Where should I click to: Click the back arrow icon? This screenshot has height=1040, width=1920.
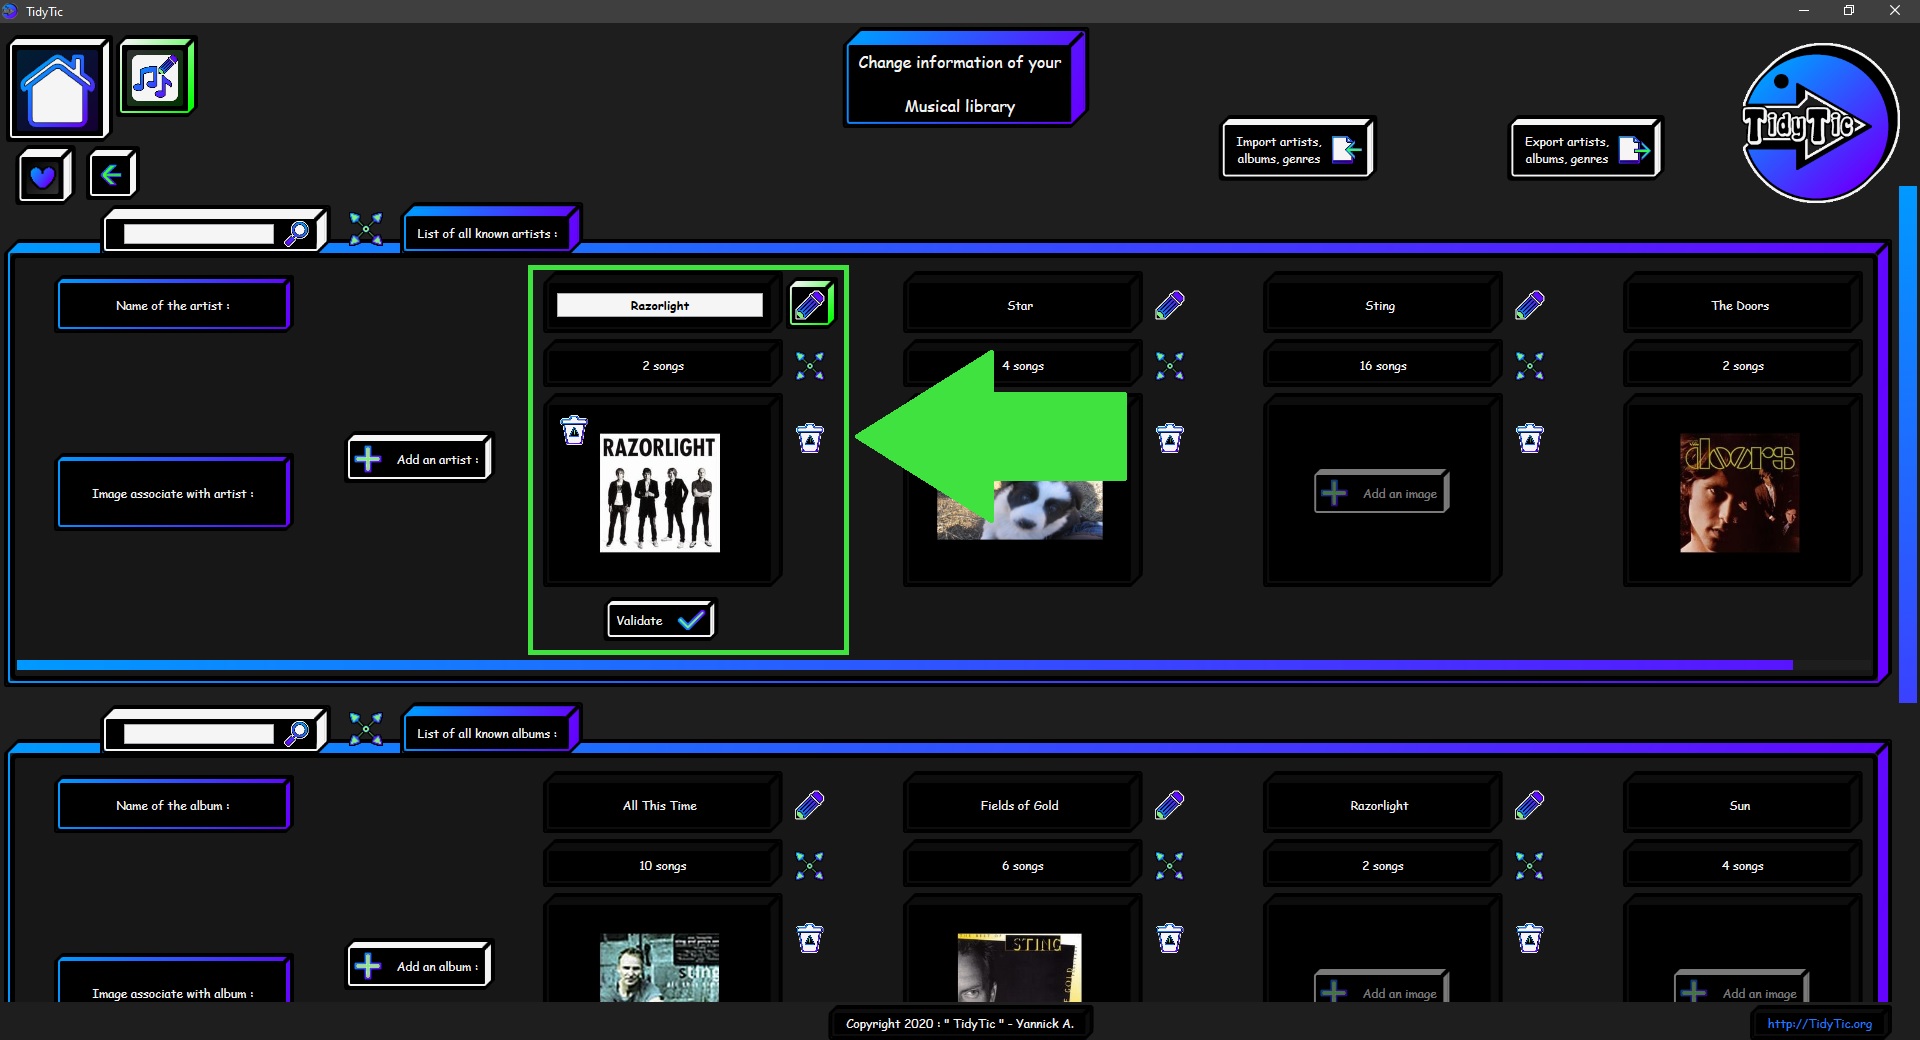pyautogui.click(x=112, y=175)
